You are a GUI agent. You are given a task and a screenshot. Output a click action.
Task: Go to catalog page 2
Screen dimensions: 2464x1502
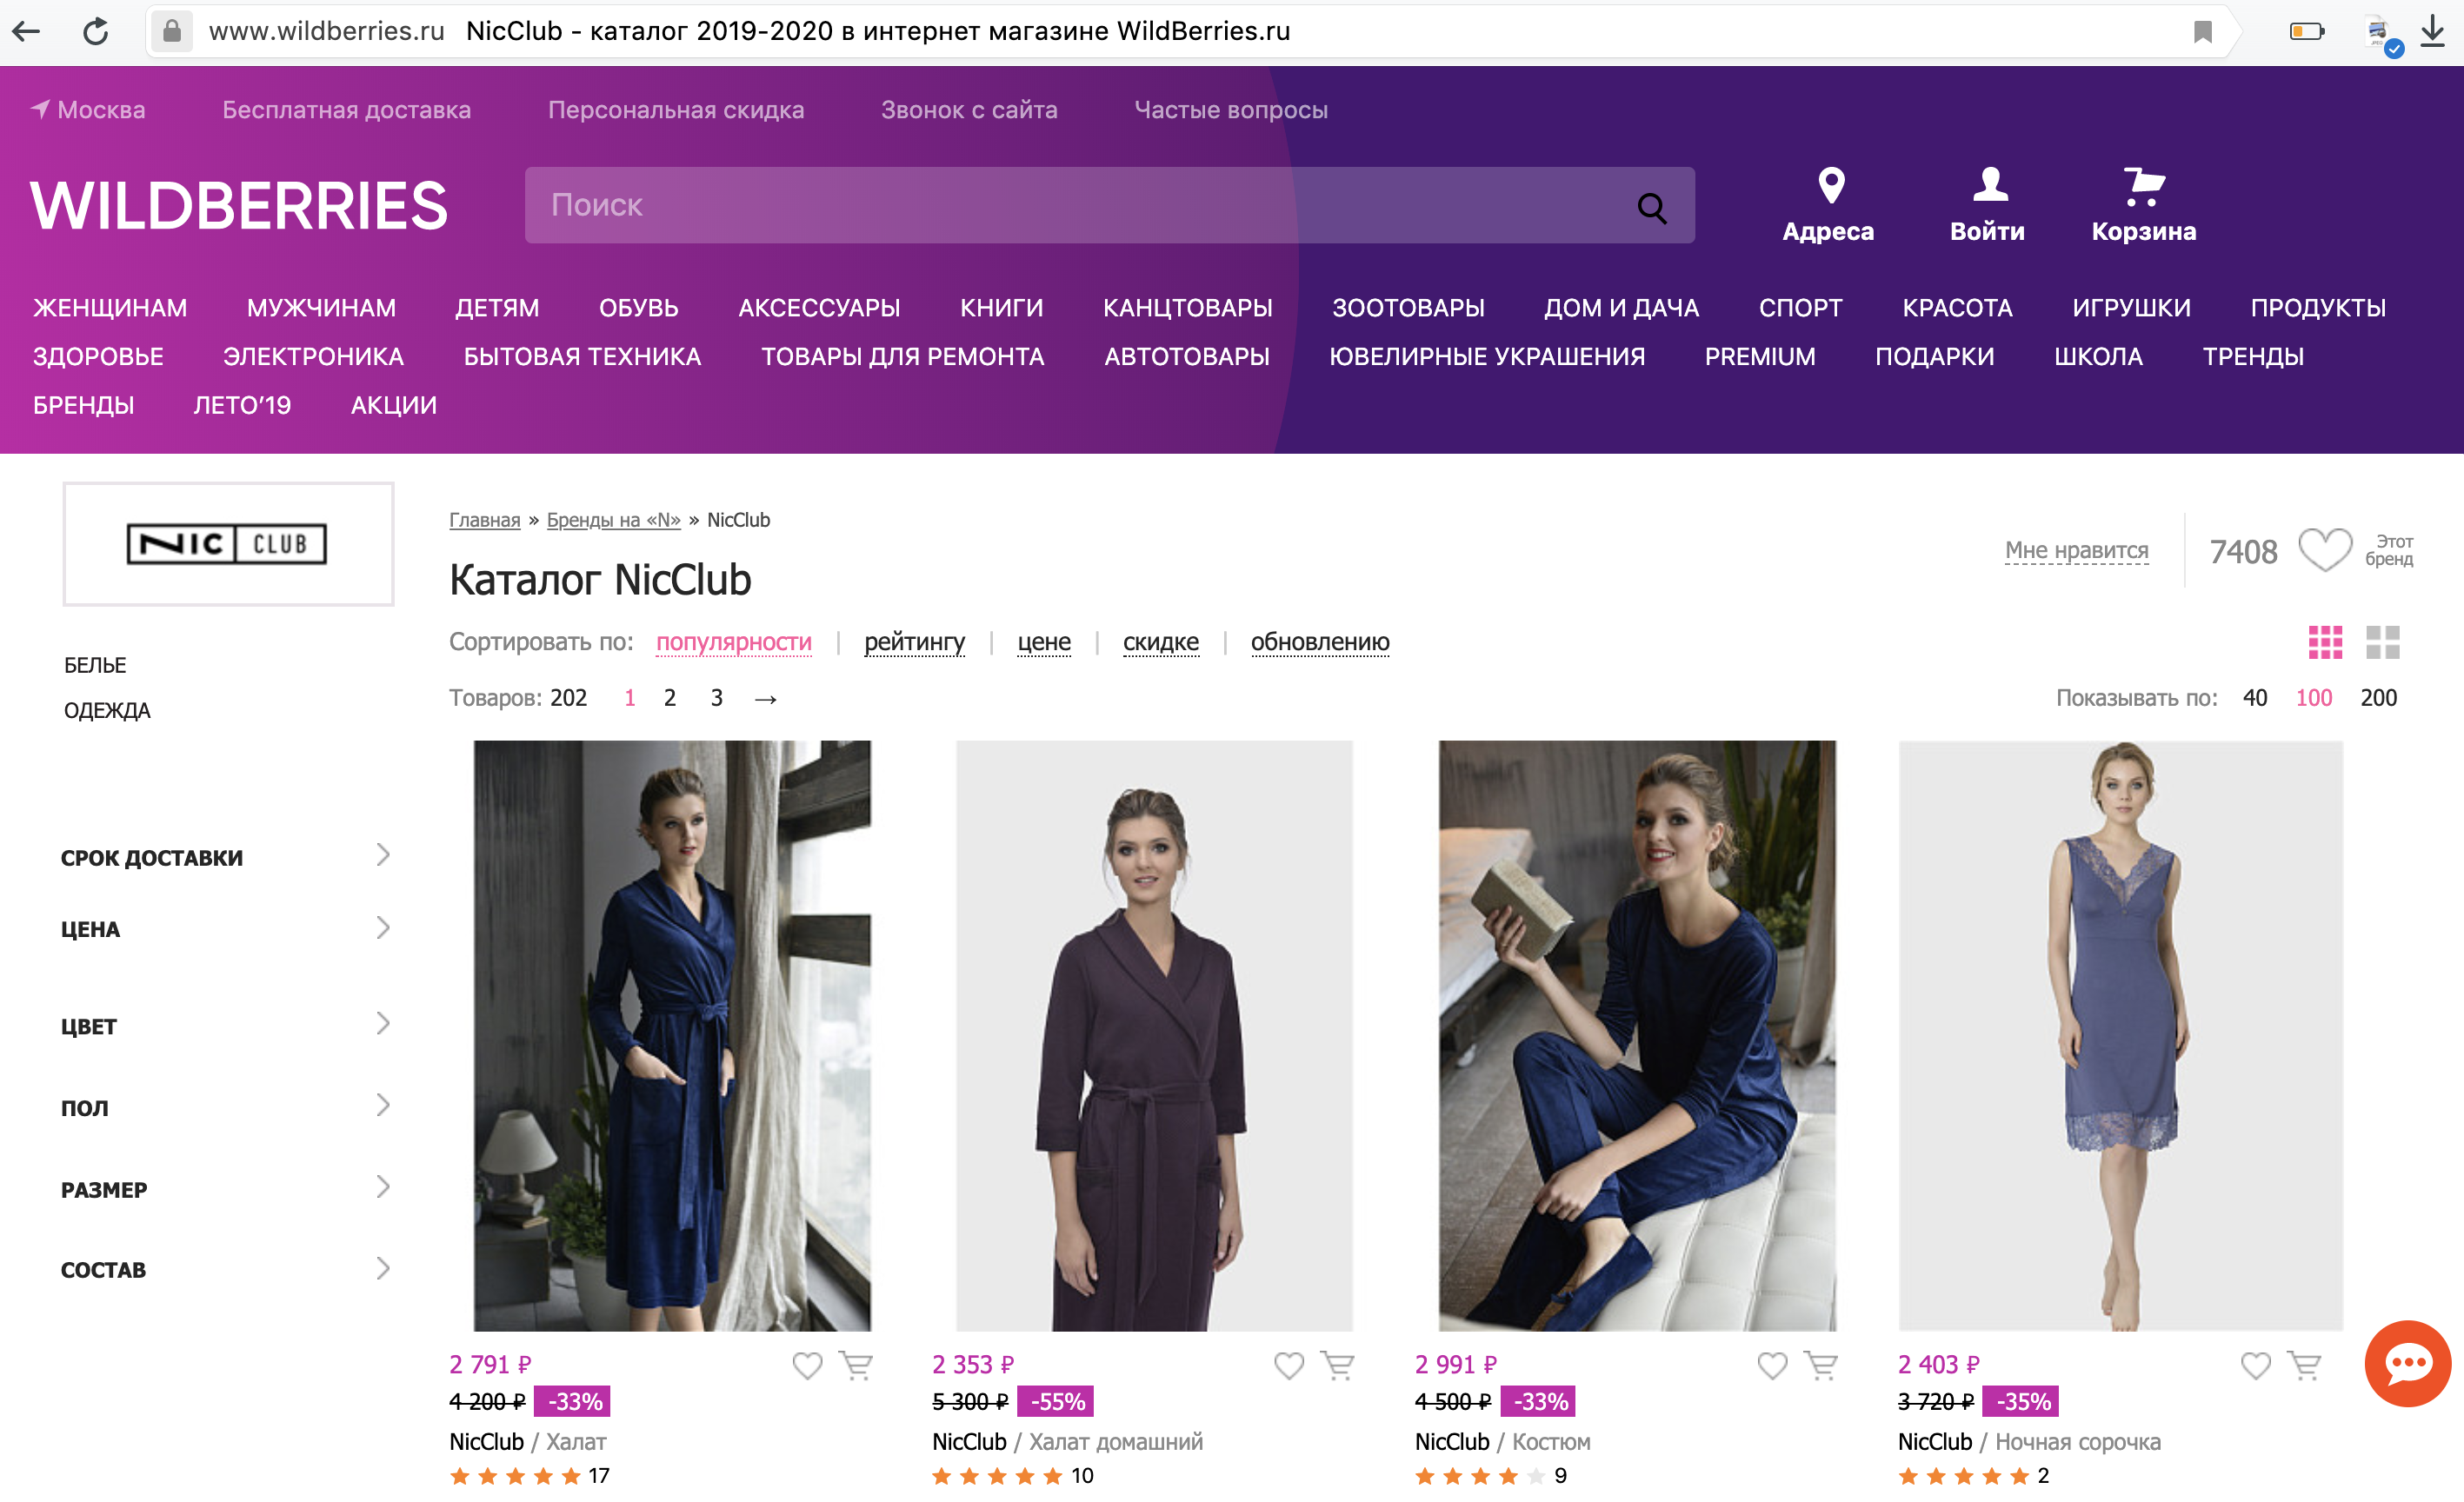[x=670, y=698]
